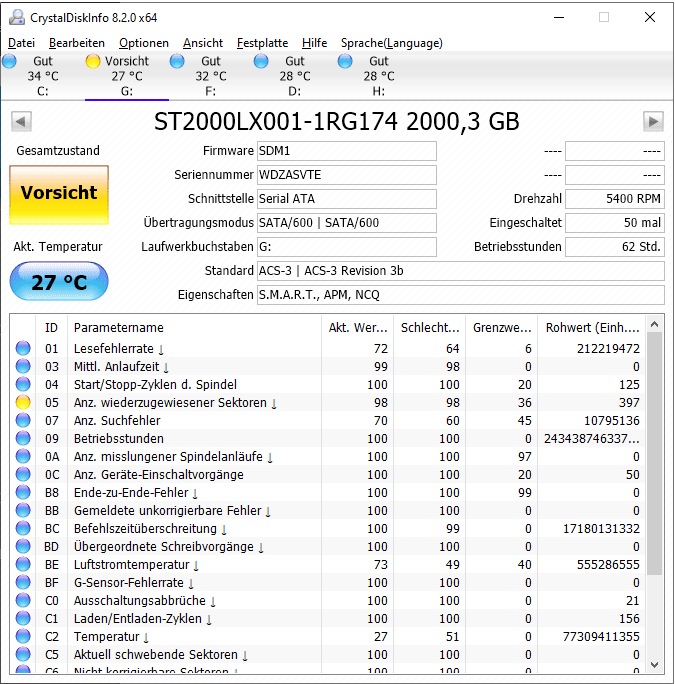Viewport: 675px width, 684px height.
Task: Click yellow warning orb for ID 05
Action: click(23, 402)
